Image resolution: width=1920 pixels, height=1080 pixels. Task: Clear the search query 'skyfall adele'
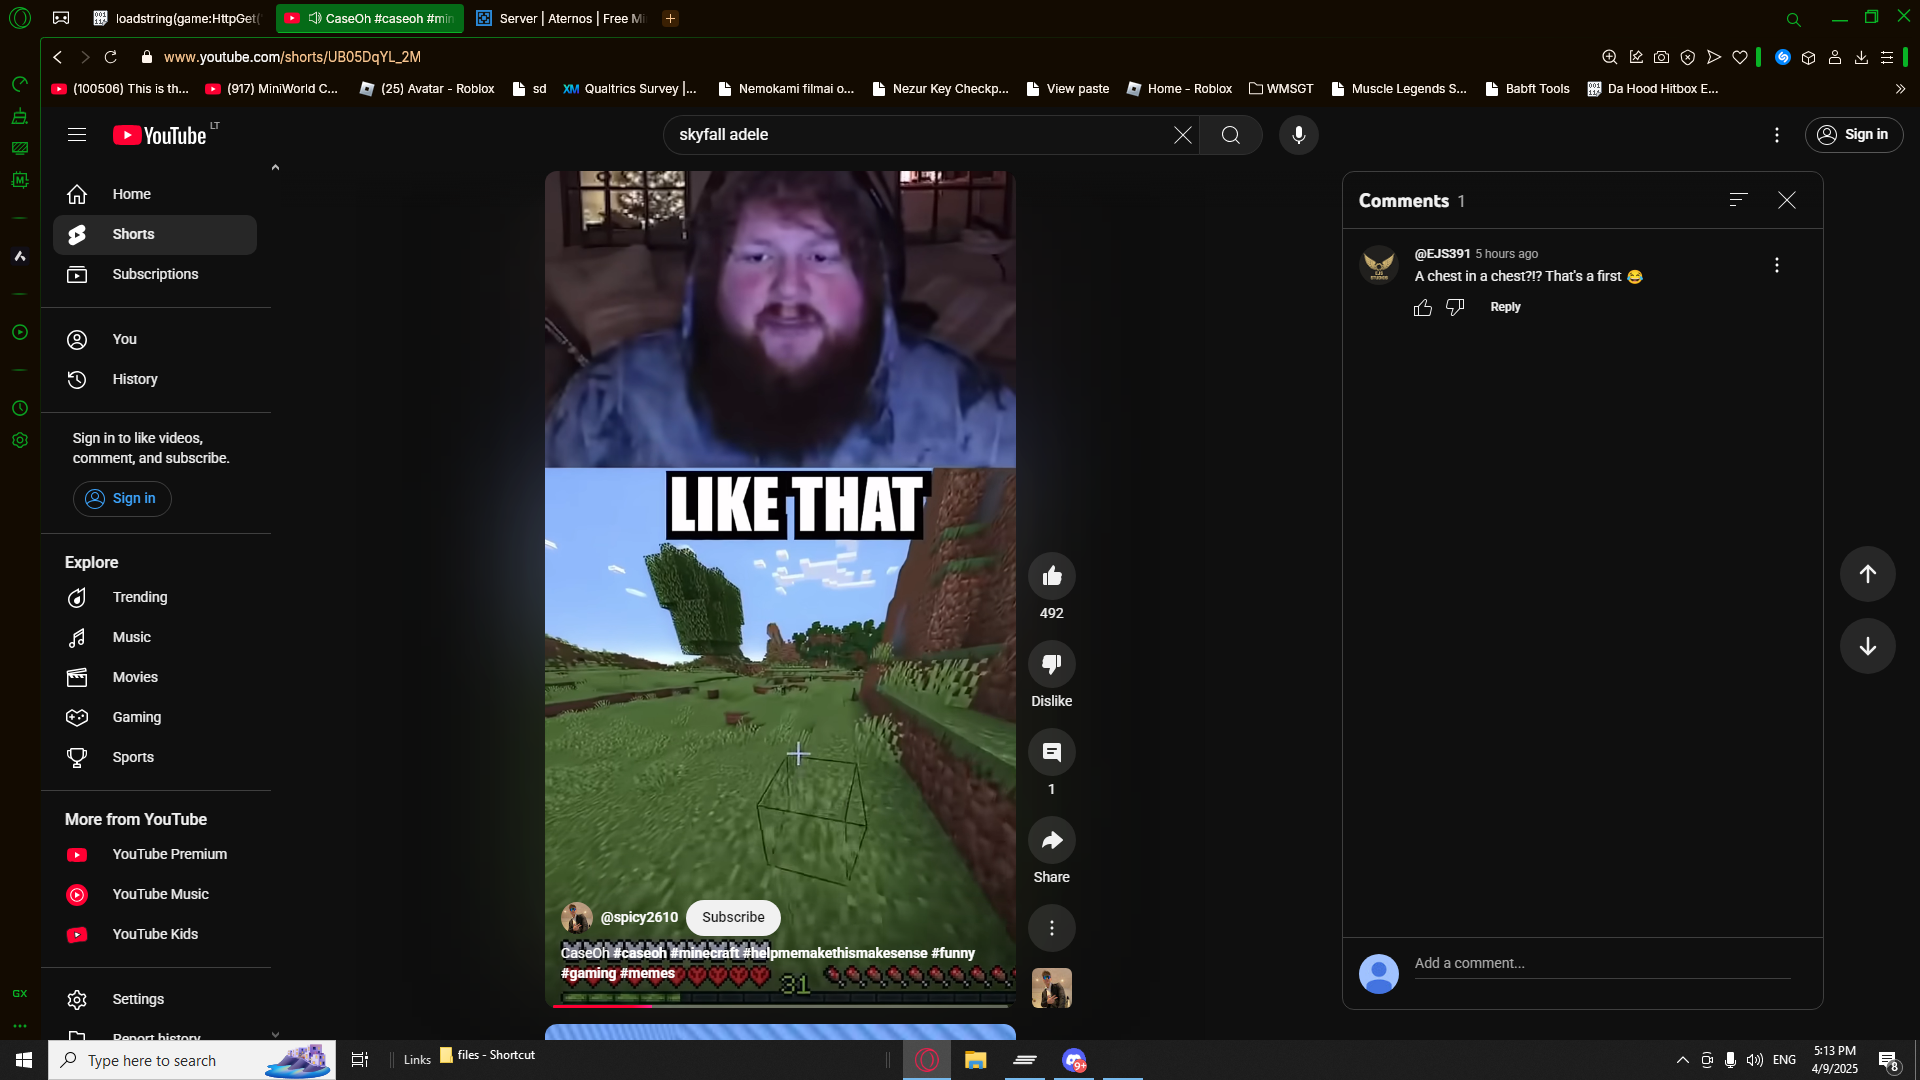click(1182, 135)
